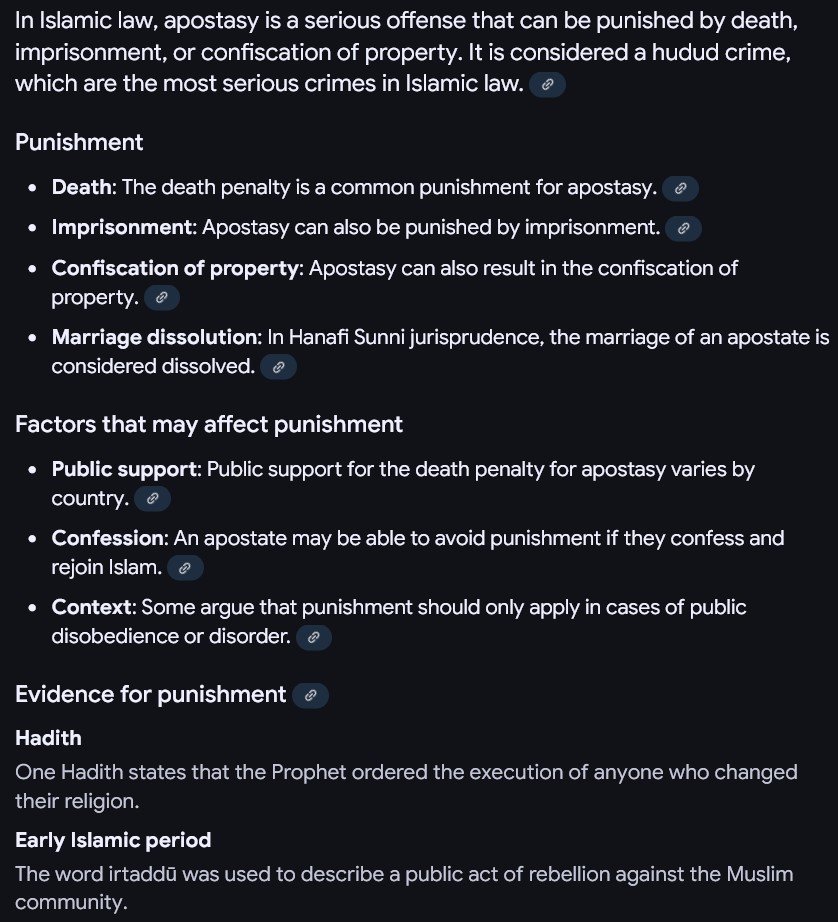Click the Early Islamic period subheading
838x922 pixels.
pyautogui.click(x=113, y=840)
